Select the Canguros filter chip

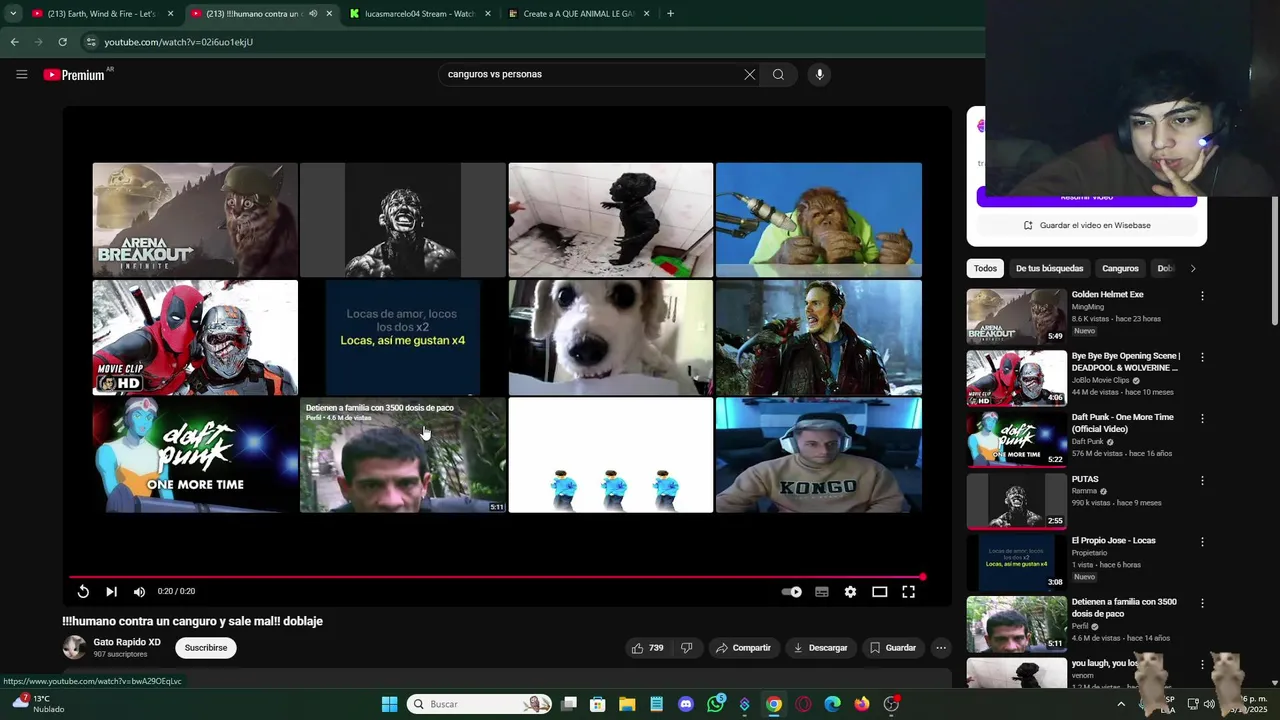pyautogui.click(x=1120, y=269)
